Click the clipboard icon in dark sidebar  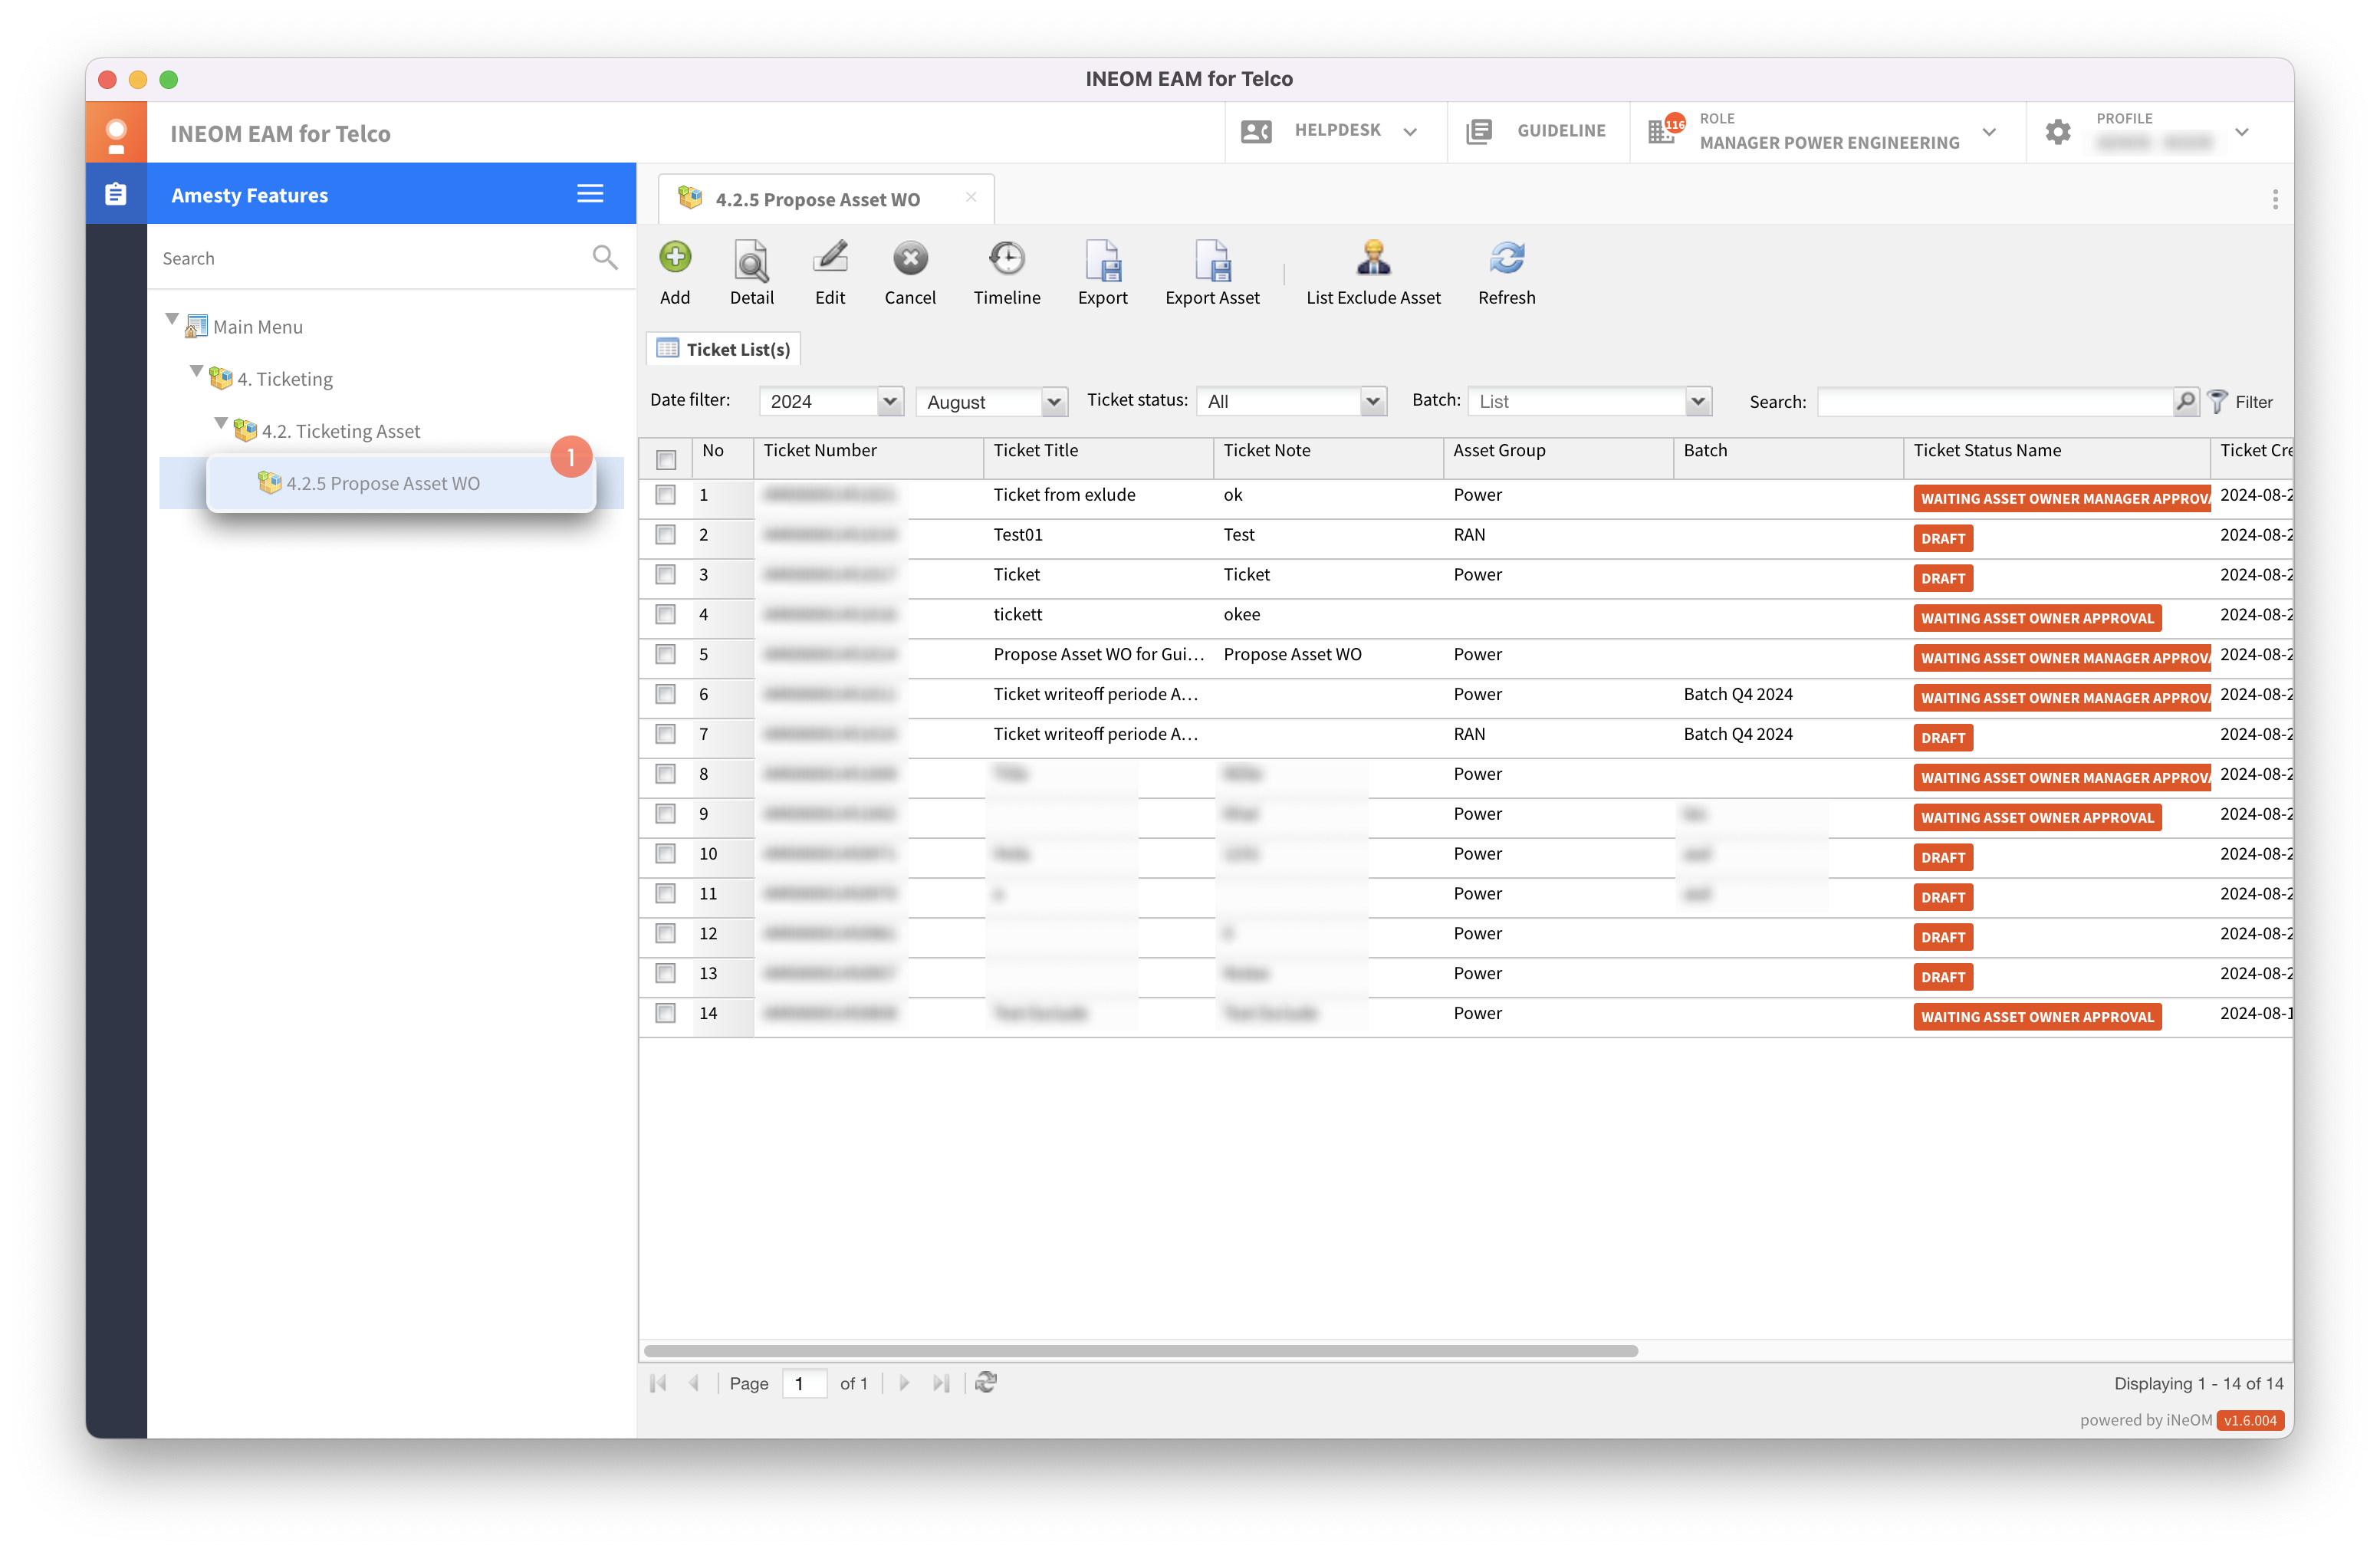point(116,194)
